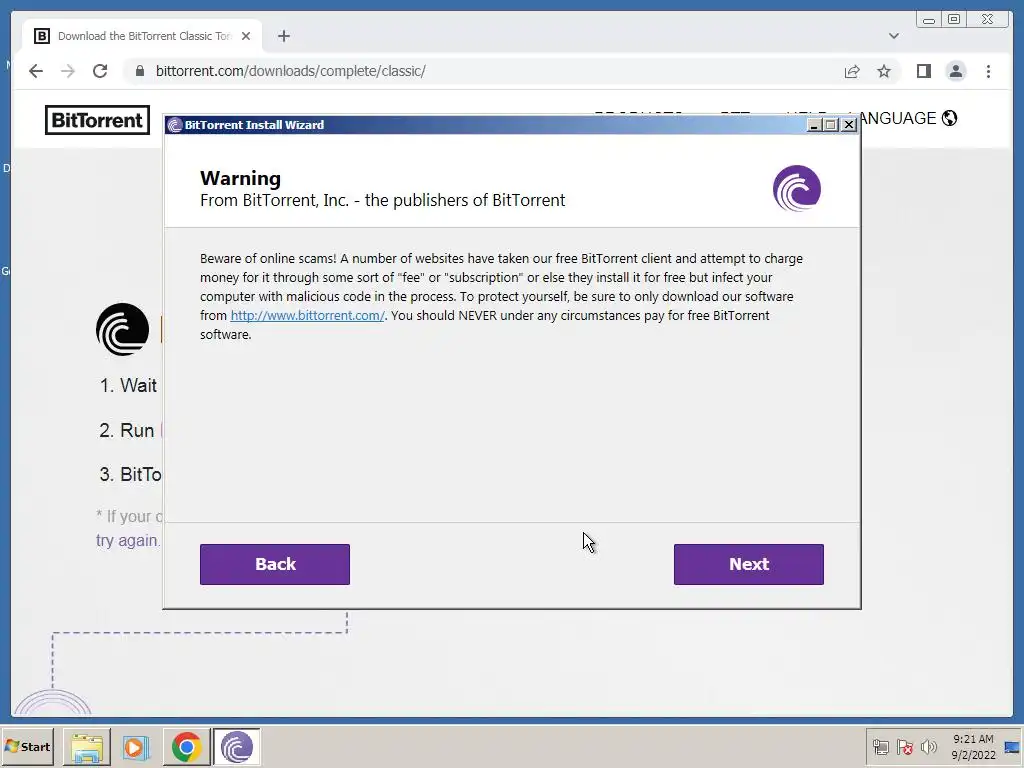
Task: Minimize the Chrome browser window
Action: (x=929, y=20)
